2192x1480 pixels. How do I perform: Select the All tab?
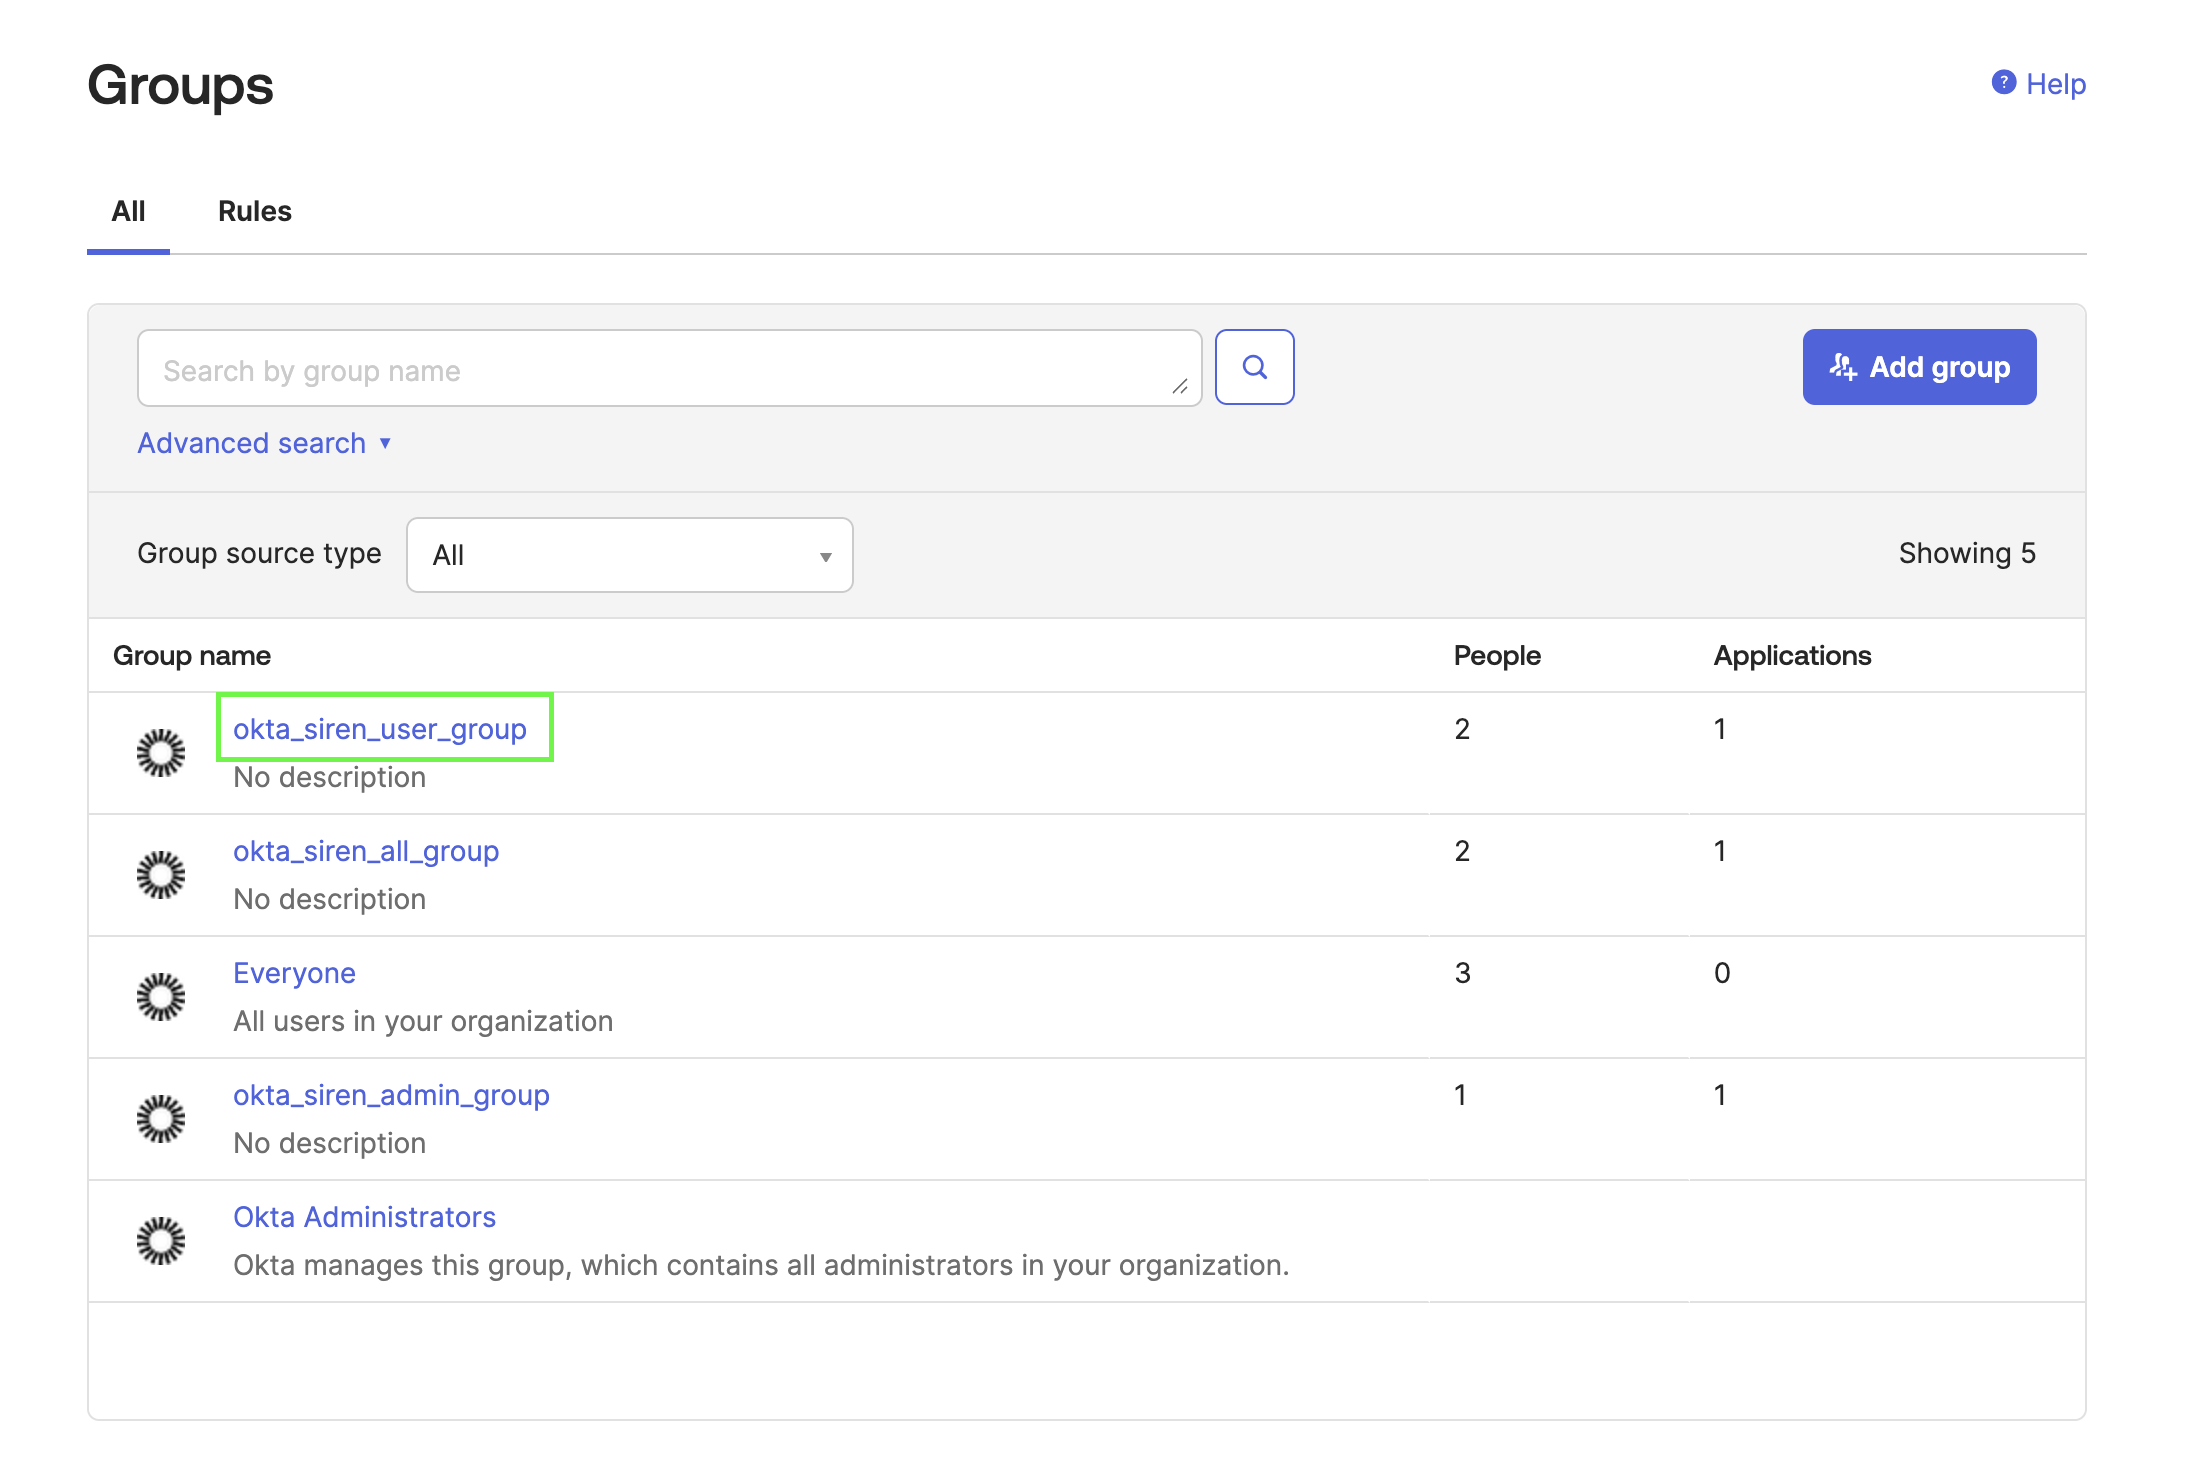[128, 211]
